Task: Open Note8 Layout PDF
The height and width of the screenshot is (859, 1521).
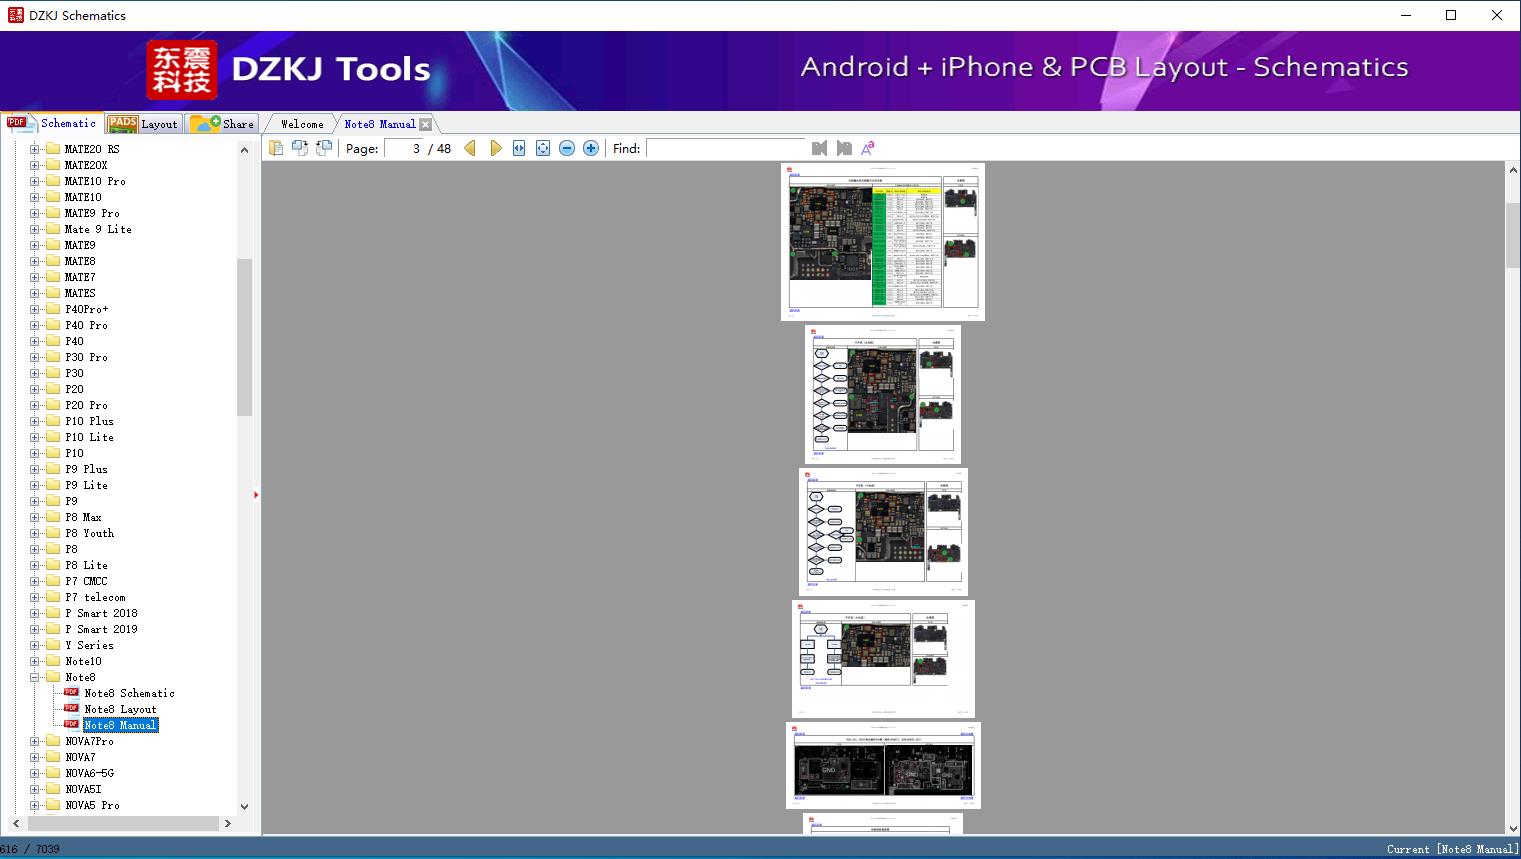Action: tap(120, 709)
